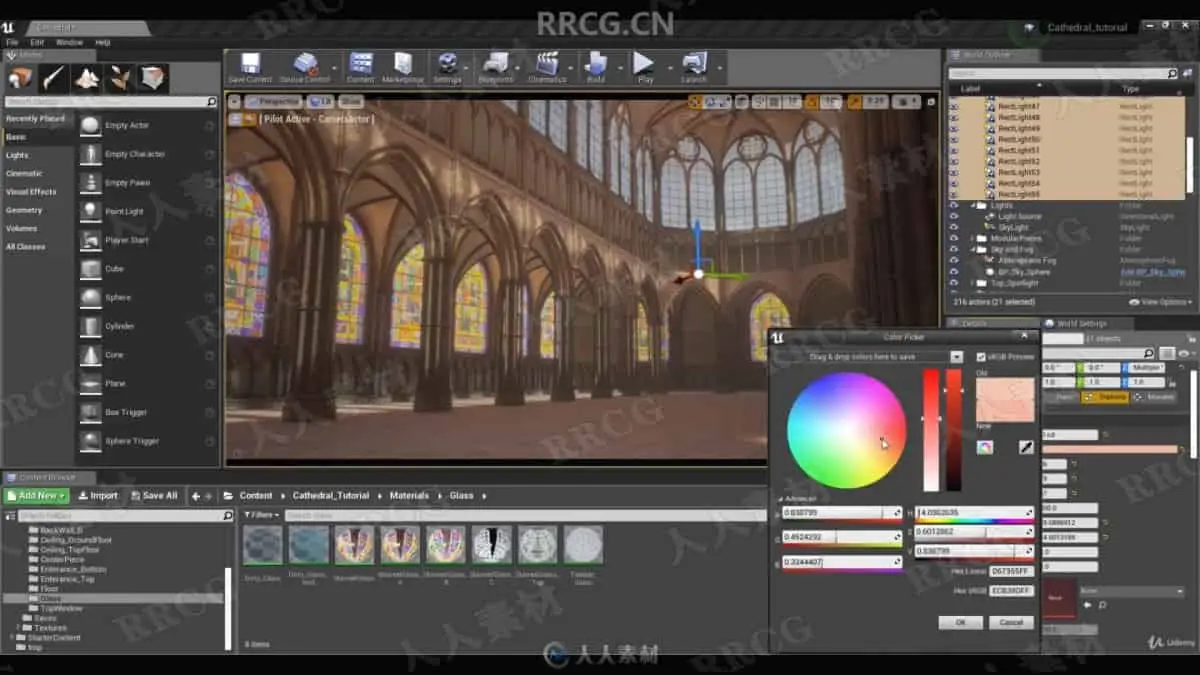Image resolution: width=1200 pixels, height=675 pixels.
Task: Open the File menu
Action: pos(12,43)
